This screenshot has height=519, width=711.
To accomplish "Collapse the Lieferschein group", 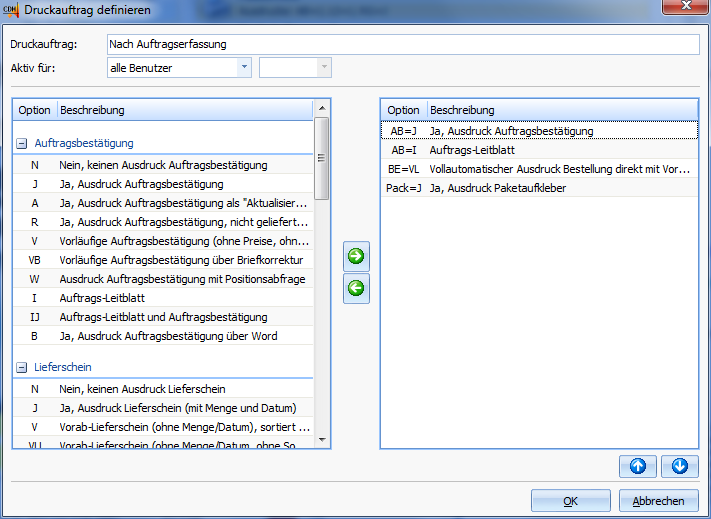I will (22, 368).
